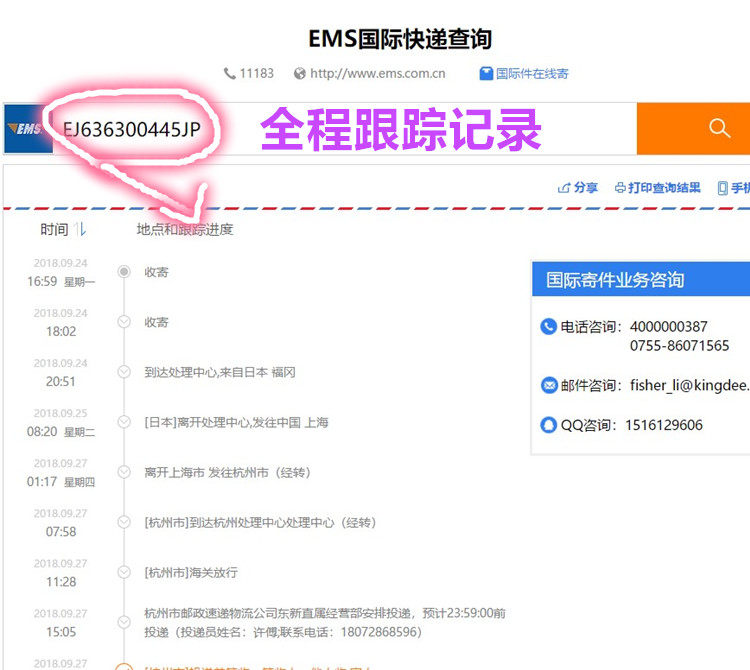Click phone number 4000000387
Screen dimensions: 750x670
tap(668, 327)
